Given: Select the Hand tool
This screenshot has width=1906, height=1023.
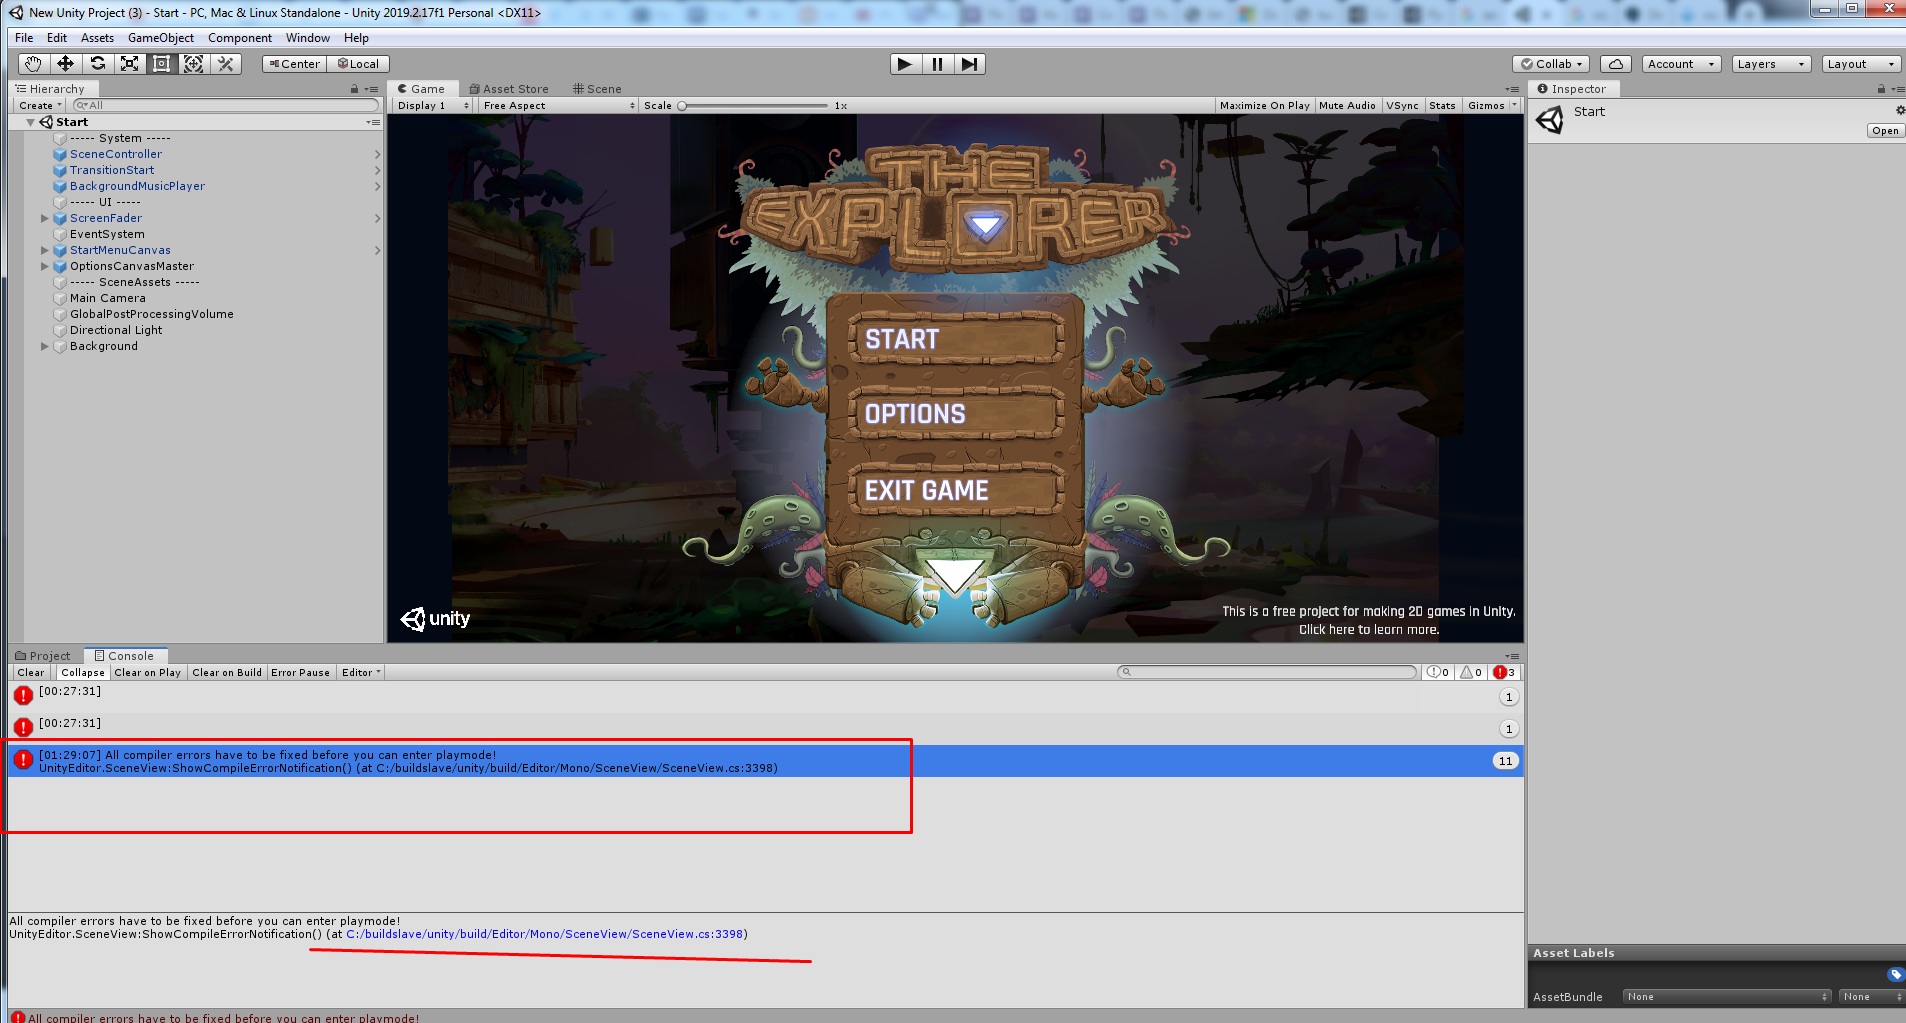Looking at the screenshot, I should [33, 64].
